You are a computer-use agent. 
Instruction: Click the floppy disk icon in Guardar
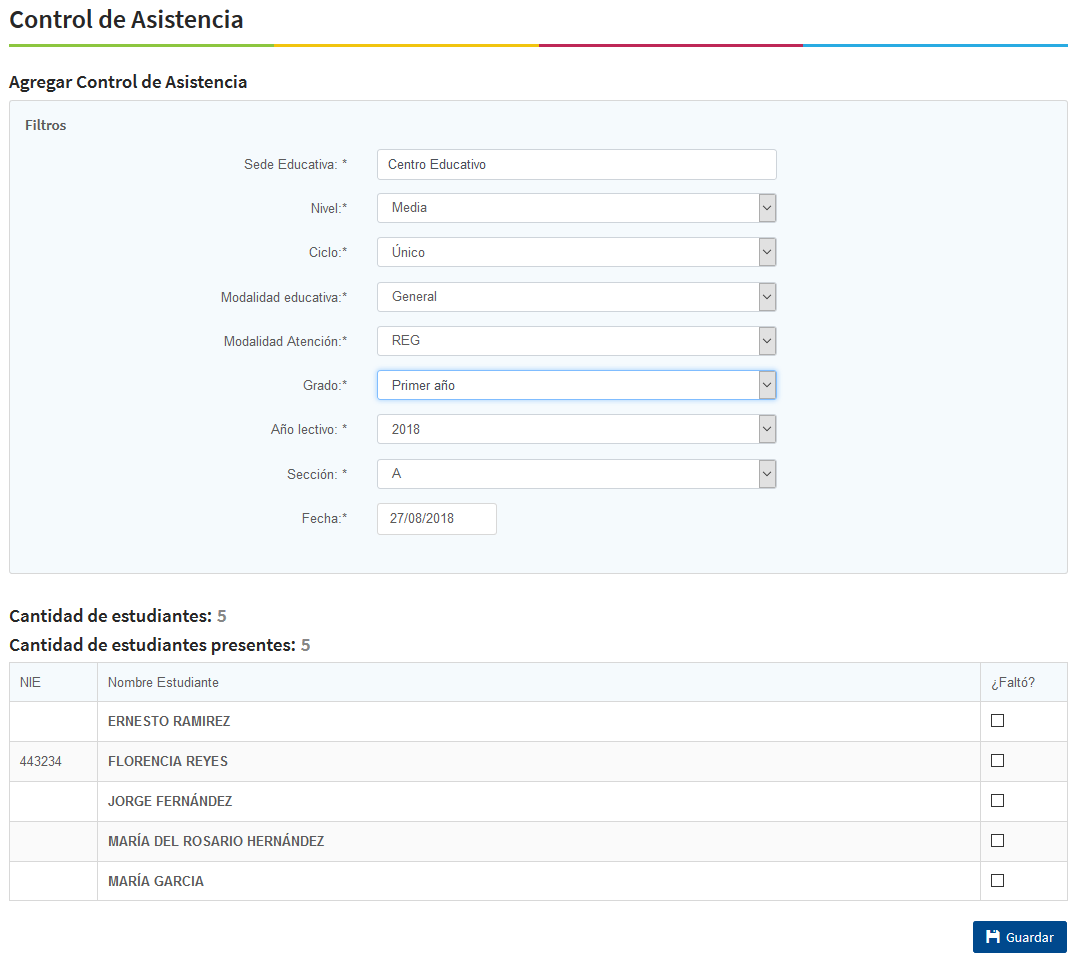[x=993, y=937]
